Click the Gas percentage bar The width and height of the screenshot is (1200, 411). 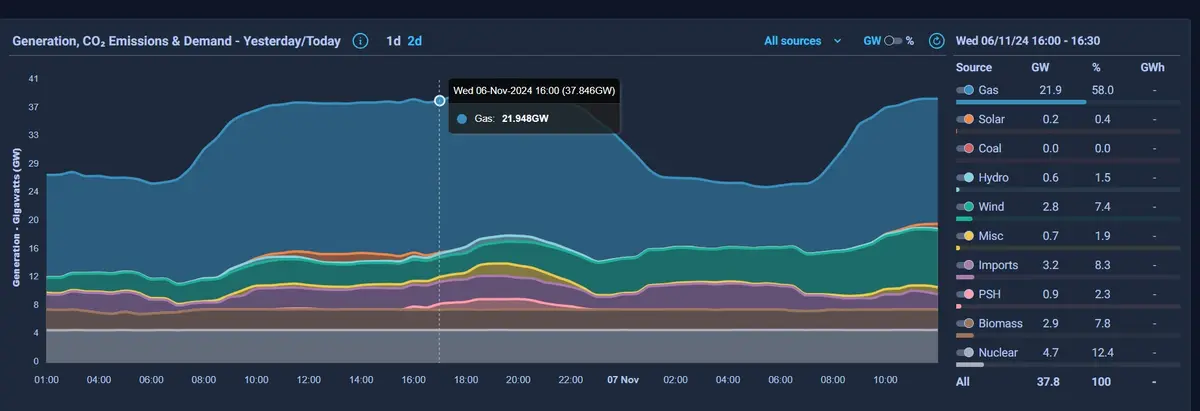pos(1021,102)
